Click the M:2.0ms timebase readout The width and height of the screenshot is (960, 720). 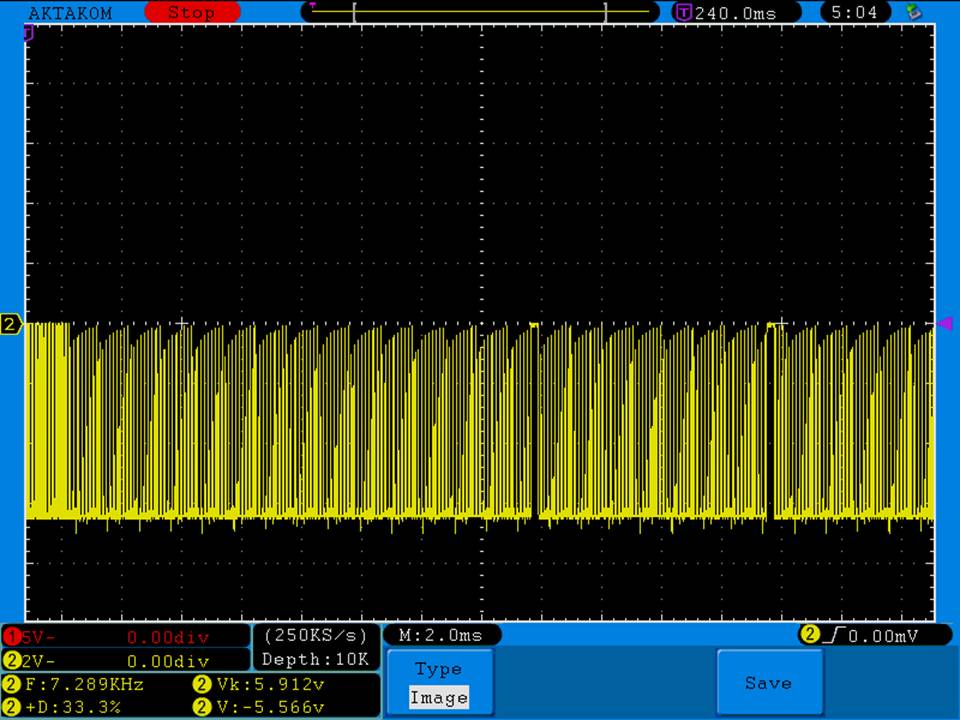tap(441, 635)
